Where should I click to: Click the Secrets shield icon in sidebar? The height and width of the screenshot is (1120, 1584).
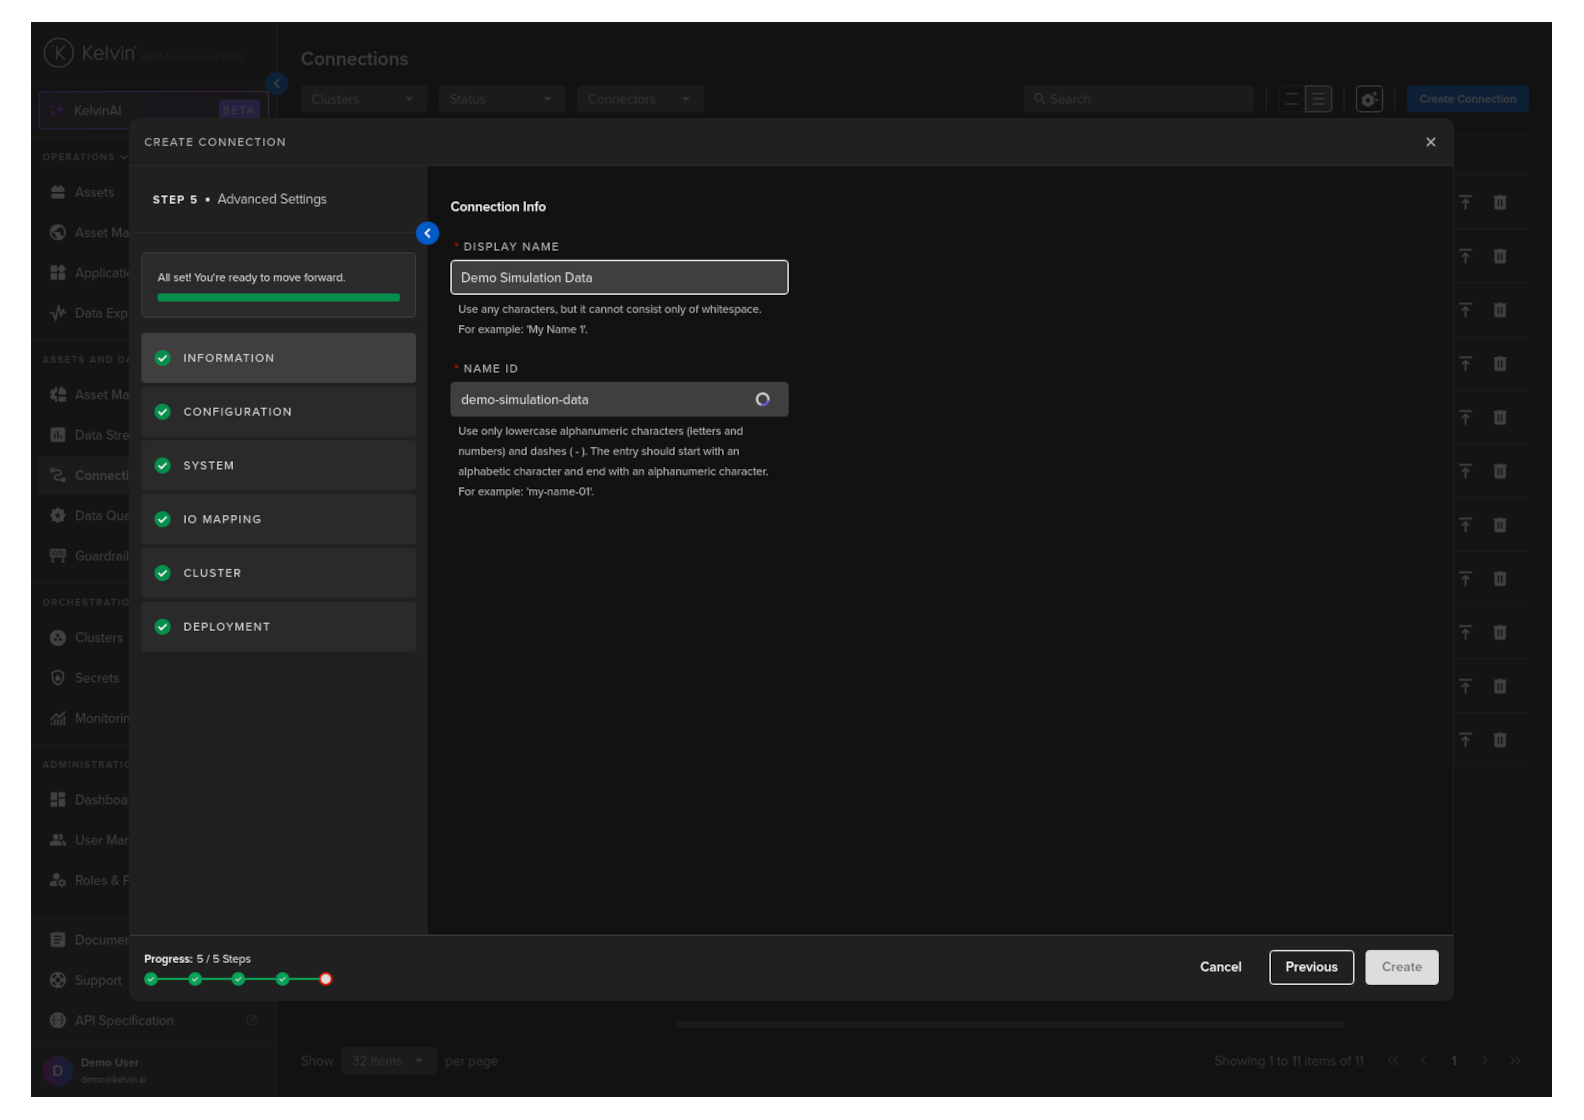[x=58, y=678]
